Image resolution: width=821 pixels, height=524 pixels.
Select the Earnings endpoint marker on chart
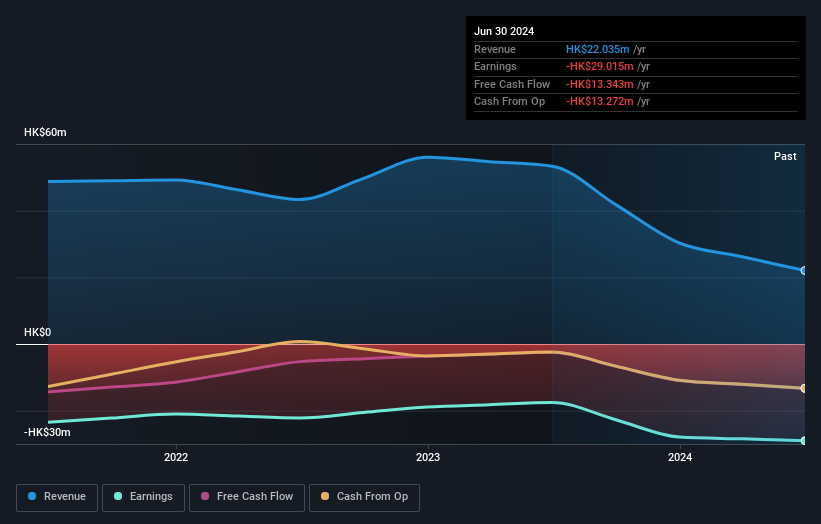804,441
